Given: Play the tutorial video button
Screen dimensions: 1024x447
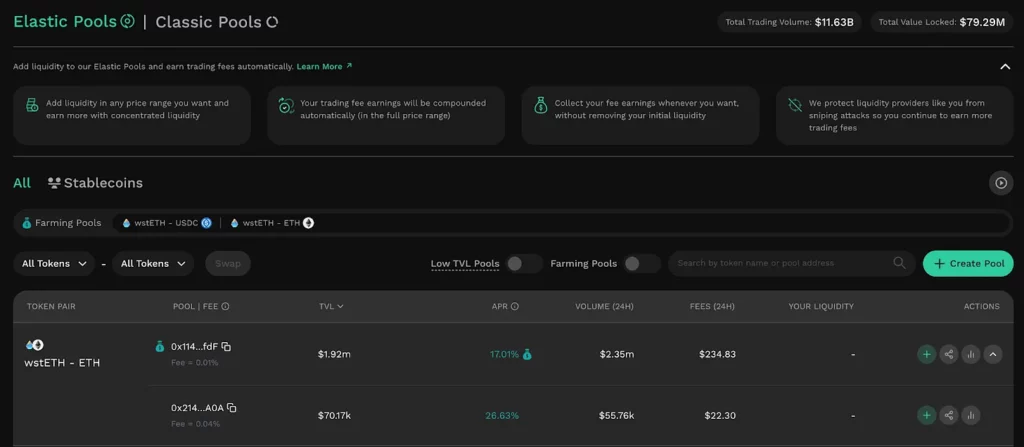Looking at the screenshot, I should pos(1000,183).
